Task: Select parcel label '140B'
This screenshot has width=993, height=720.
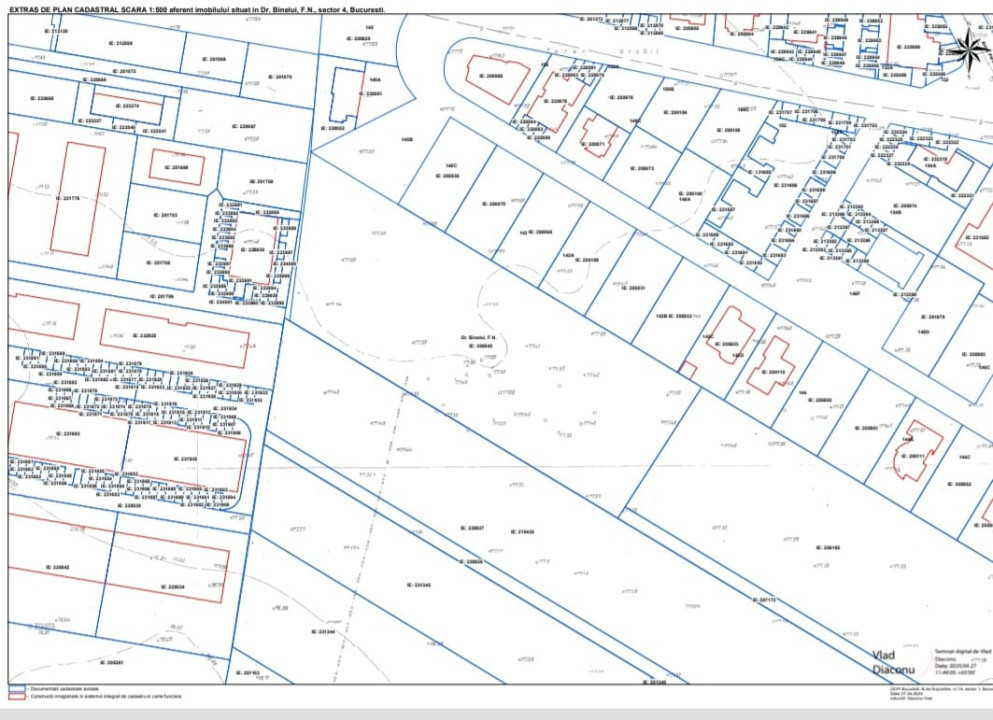Action: 407,139
